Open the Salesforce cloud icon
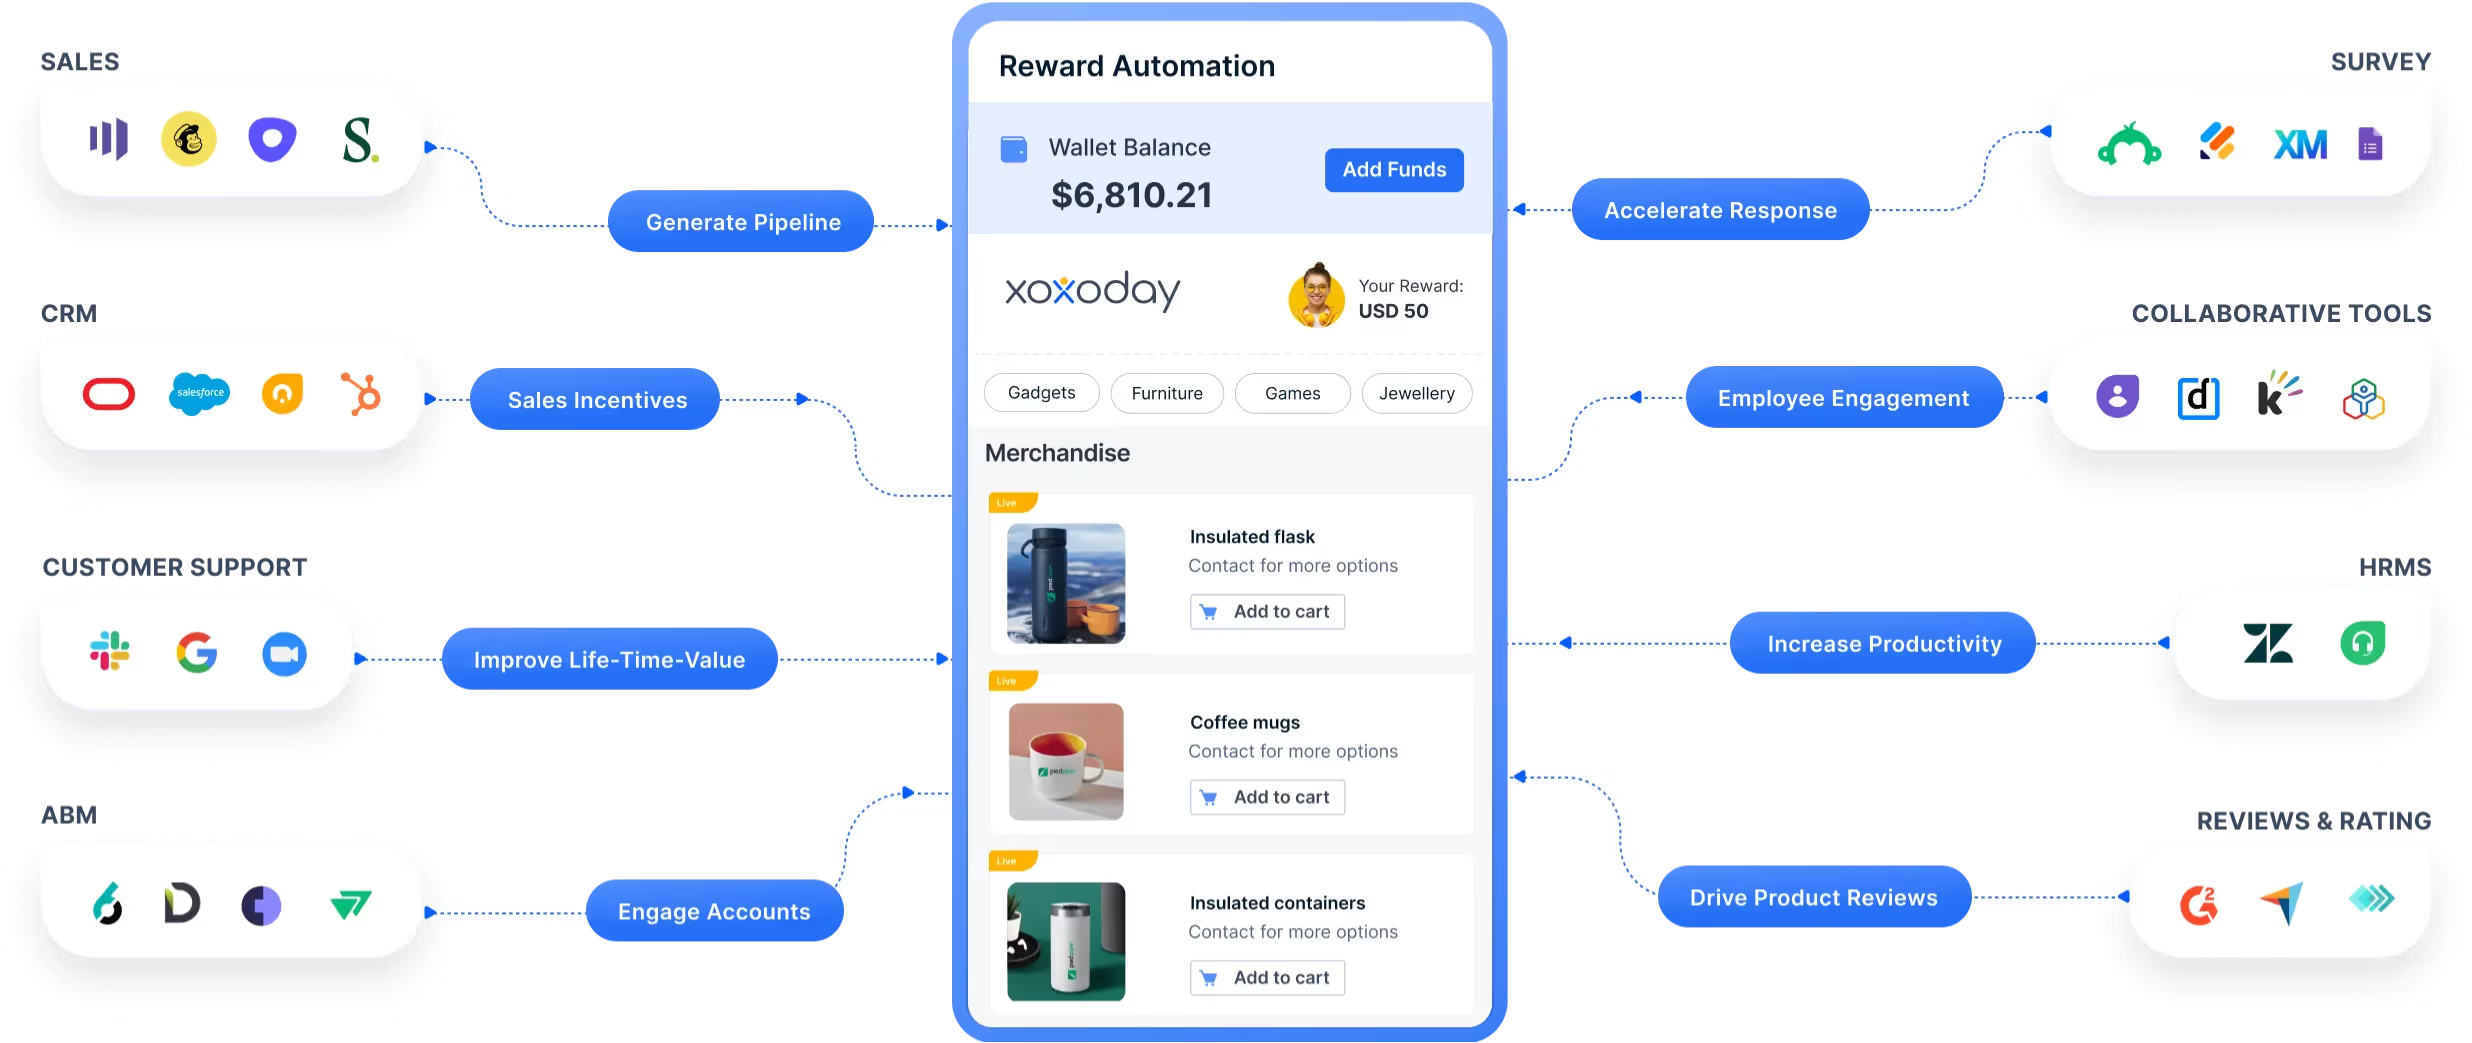 (x=200, y=394)
